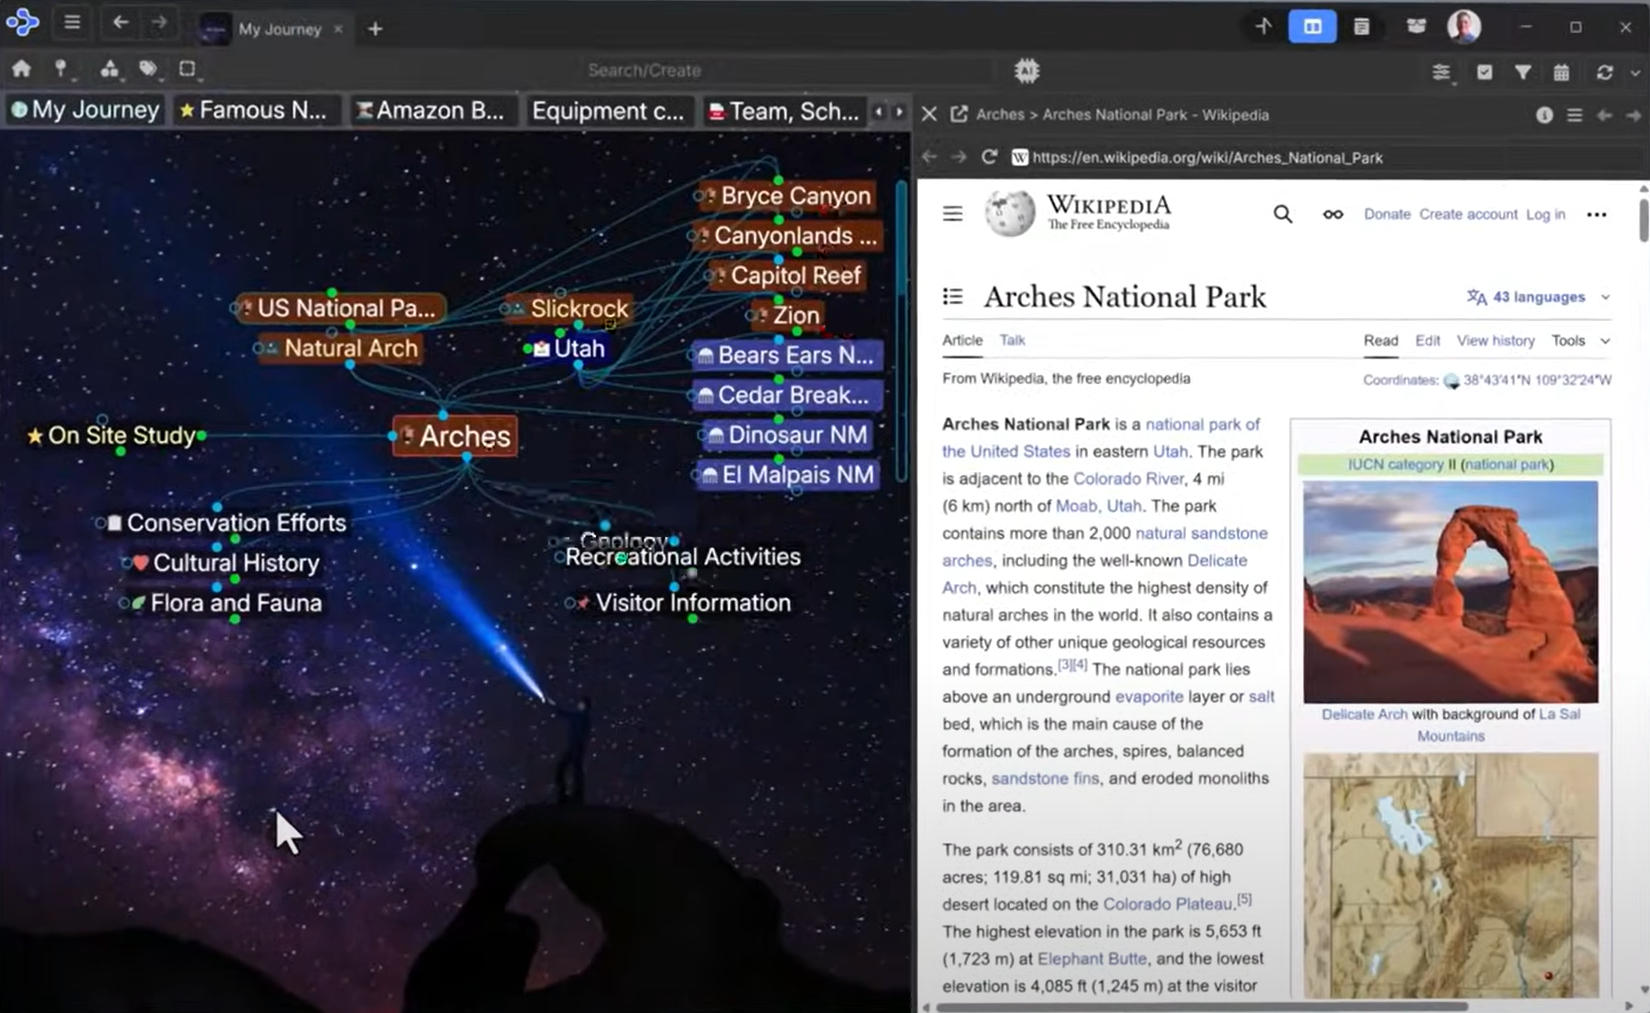Toggle the split-pane layout button
Screen dimensions: 1650x1013
pos(1312,27)
